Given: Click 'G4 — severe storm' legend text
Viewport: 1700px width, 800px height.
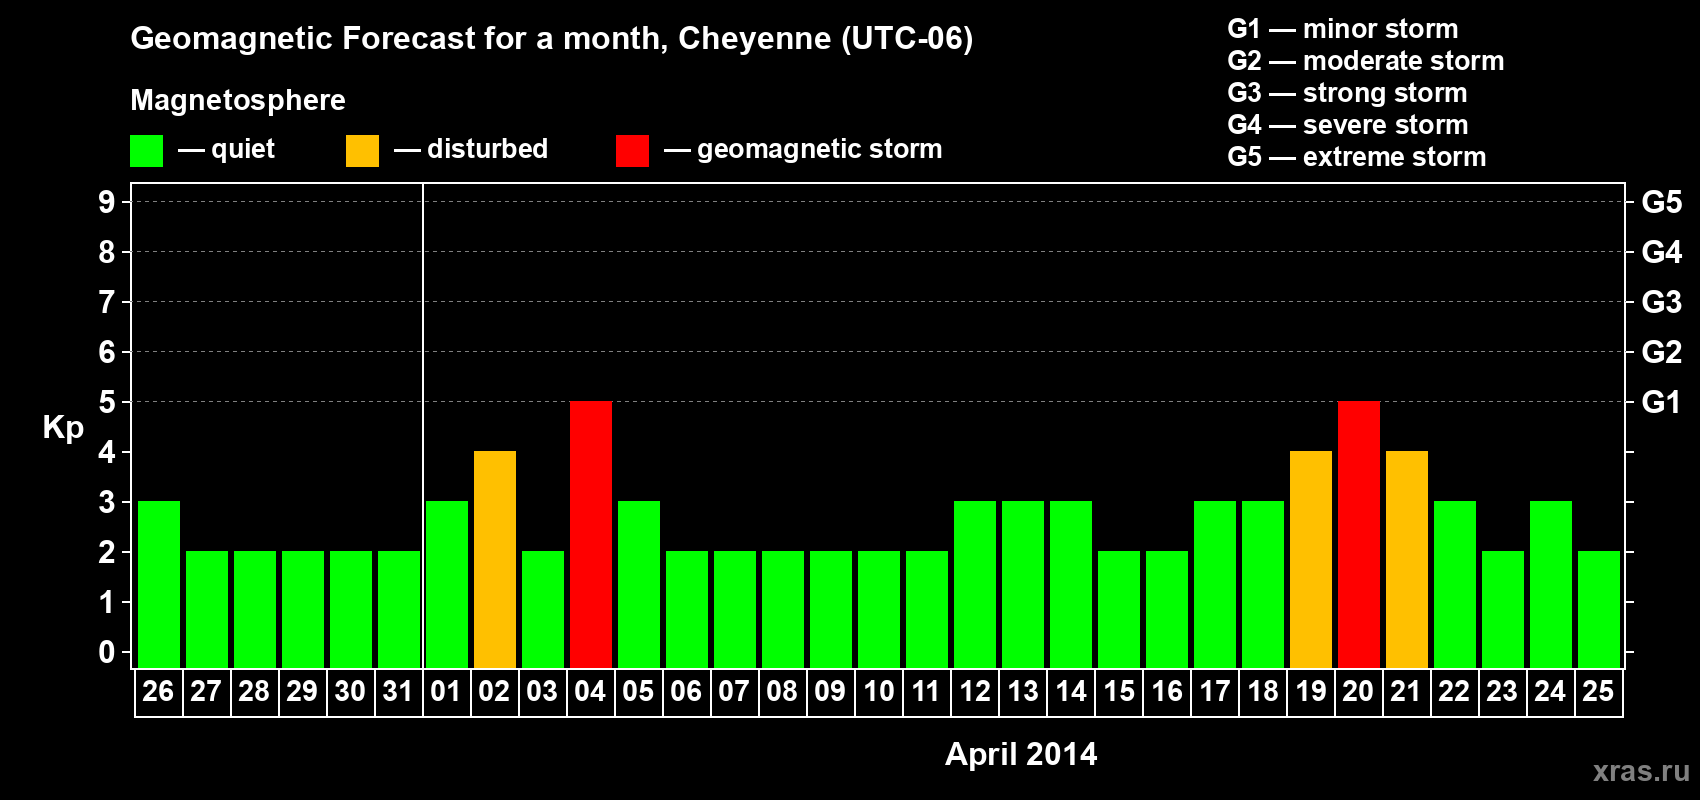Looking at the screenshot, I should [x=1348, y=125].
